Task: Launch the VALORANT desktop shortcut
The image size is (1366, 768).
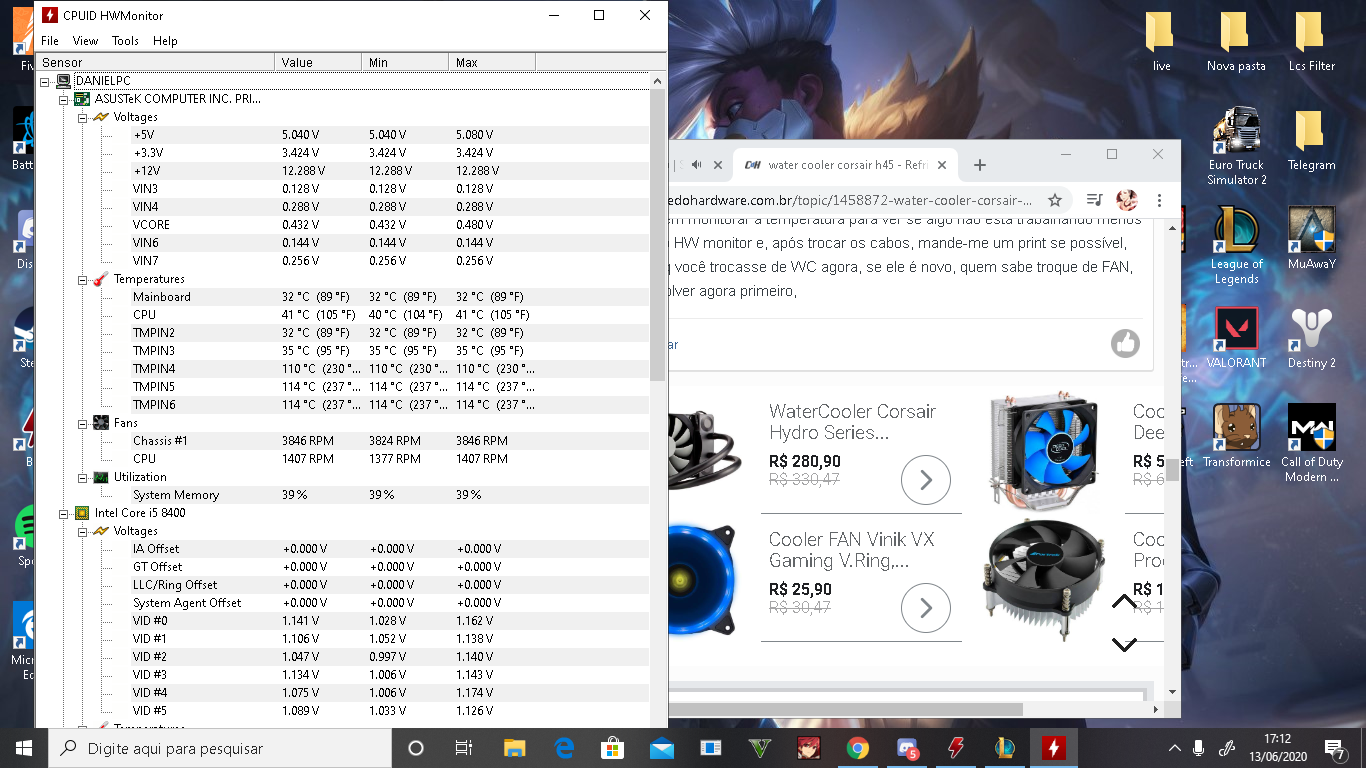Action: tap(1236, 339)
